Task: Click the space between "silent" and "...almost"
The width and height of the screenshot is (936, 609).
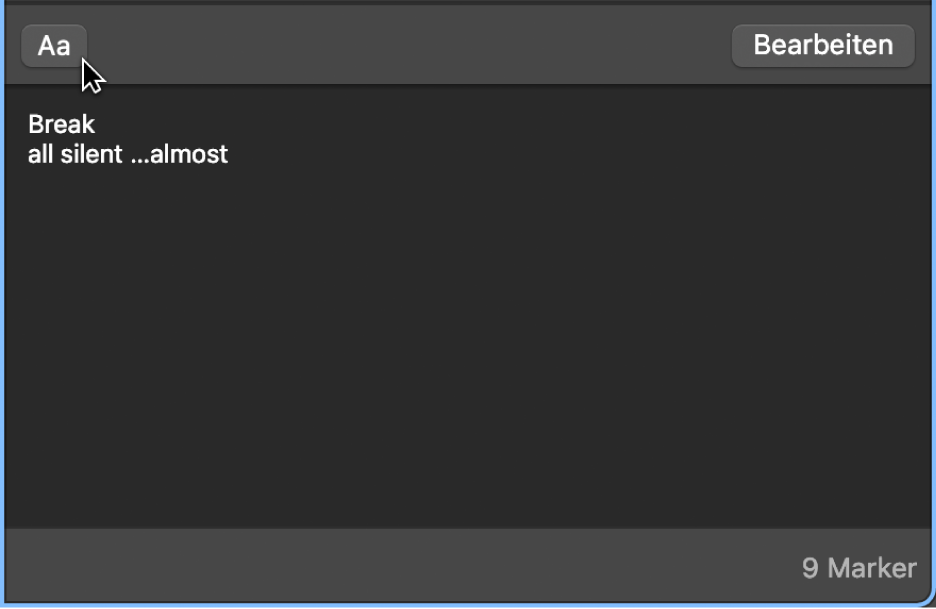Action: click(128, 155)
